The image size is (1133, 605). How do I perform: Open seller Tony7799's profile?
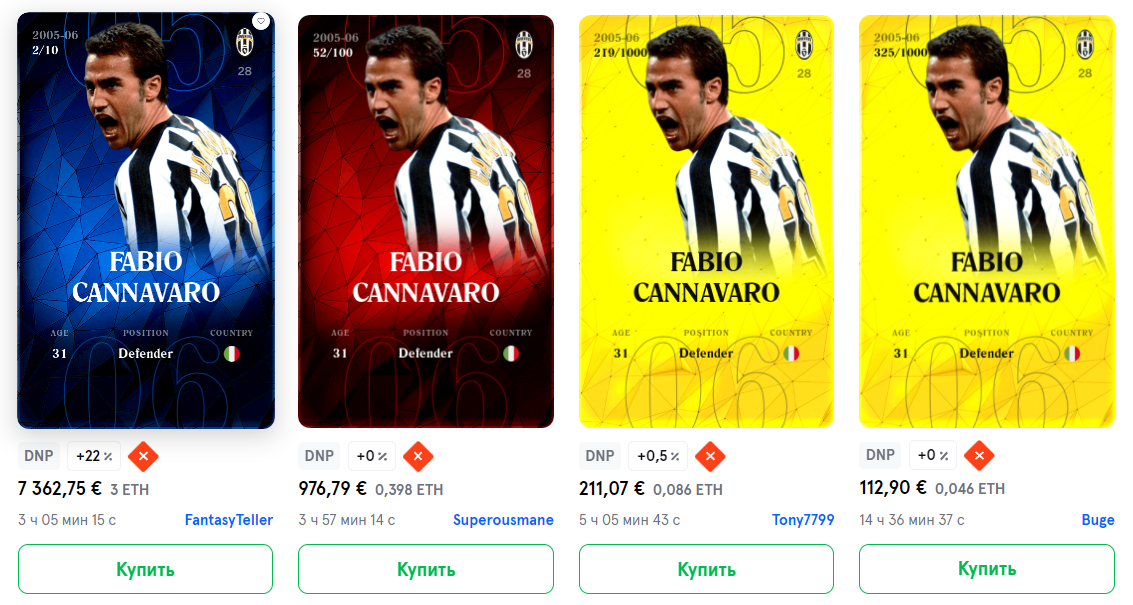(803, 520)
